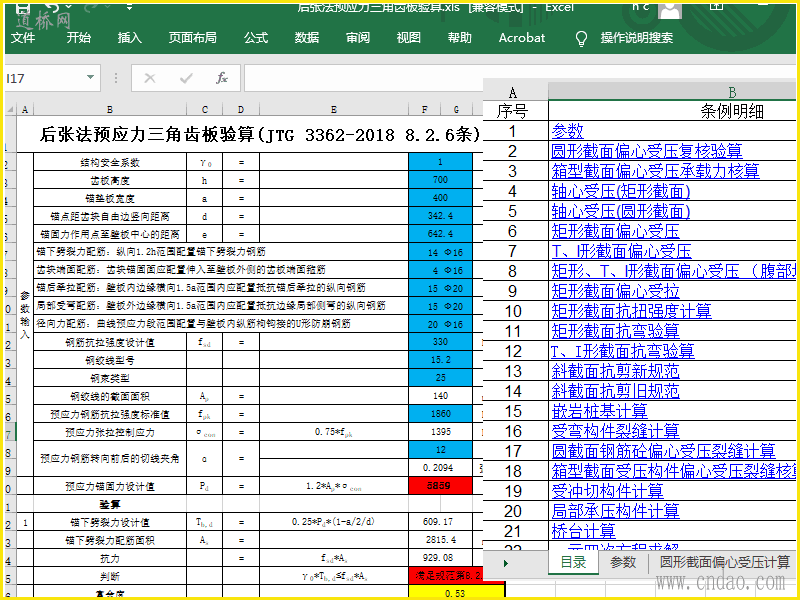The image size is (800, 600).
Task: Select the 序号 header cell
Action: click(513, 111)
